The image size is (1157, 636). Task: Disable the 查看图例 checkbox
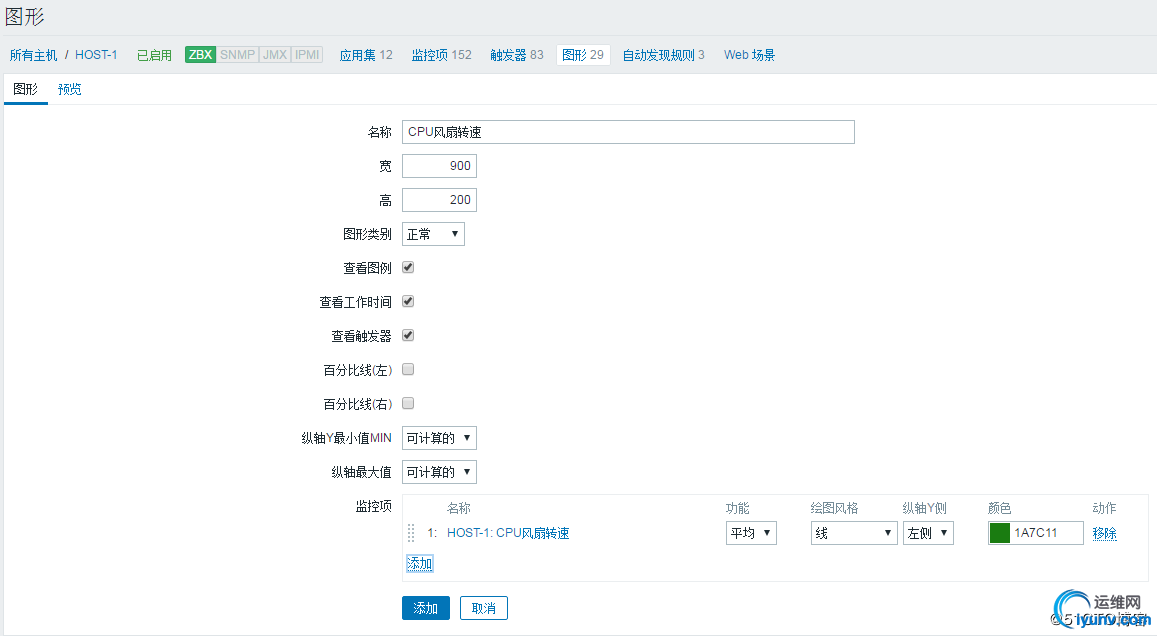coord(407,267)
